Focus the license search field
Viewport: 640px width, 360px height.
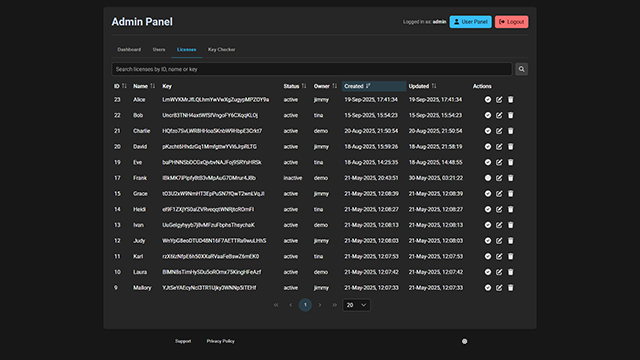point(312,69)
